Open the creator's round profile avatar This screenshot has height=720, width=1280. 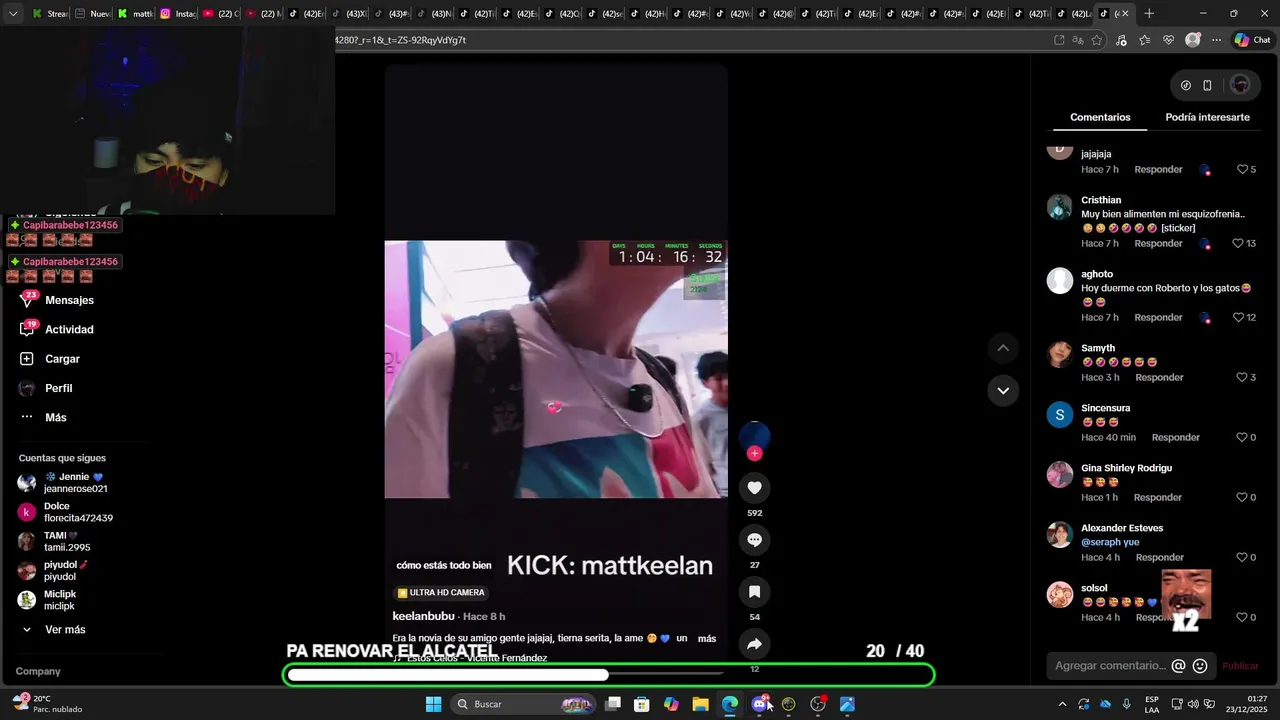[x=754, y=436]
